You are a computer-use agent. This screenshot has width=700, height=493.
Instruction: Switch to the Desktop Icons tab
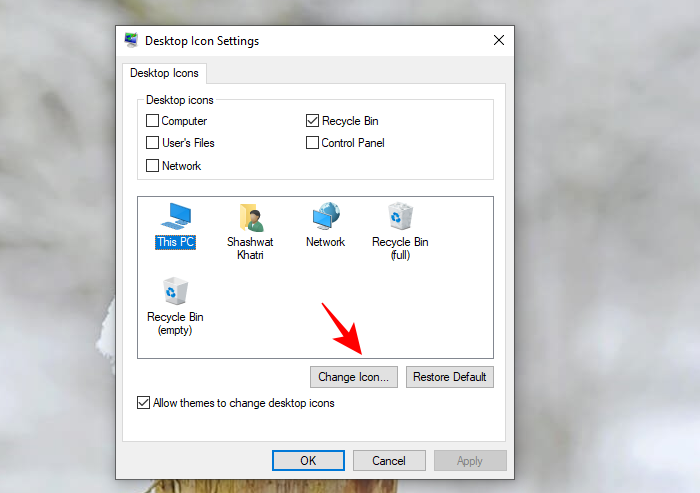pos(164,73)
